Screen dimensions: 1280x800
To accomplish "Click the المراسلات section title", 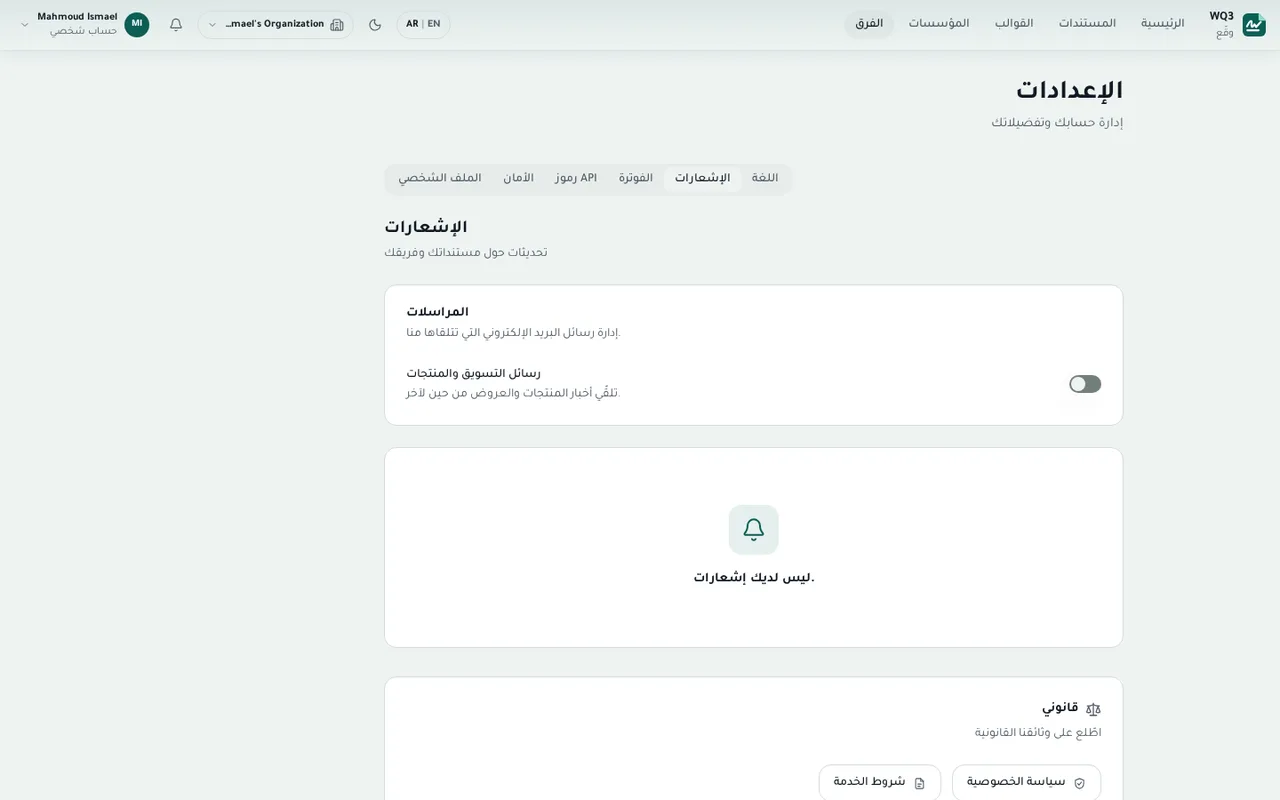I will point(437,313).
